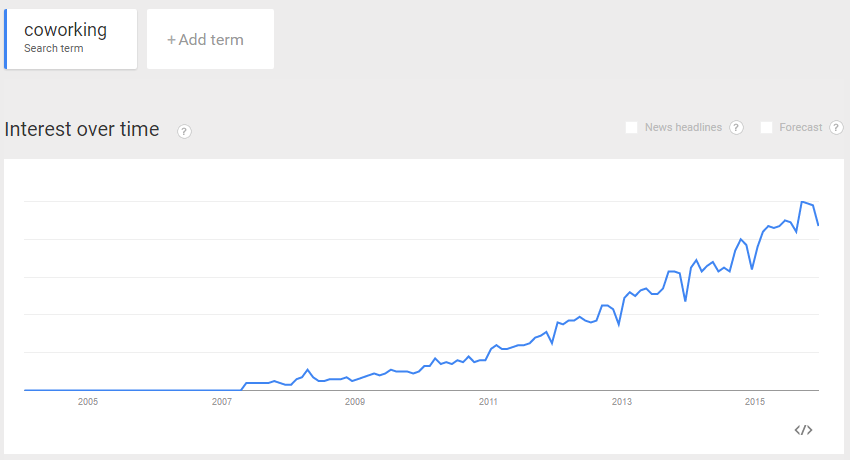850x460 pixels.
Task: Click help icon beside Forecast
Action: [x=836, y=127]
